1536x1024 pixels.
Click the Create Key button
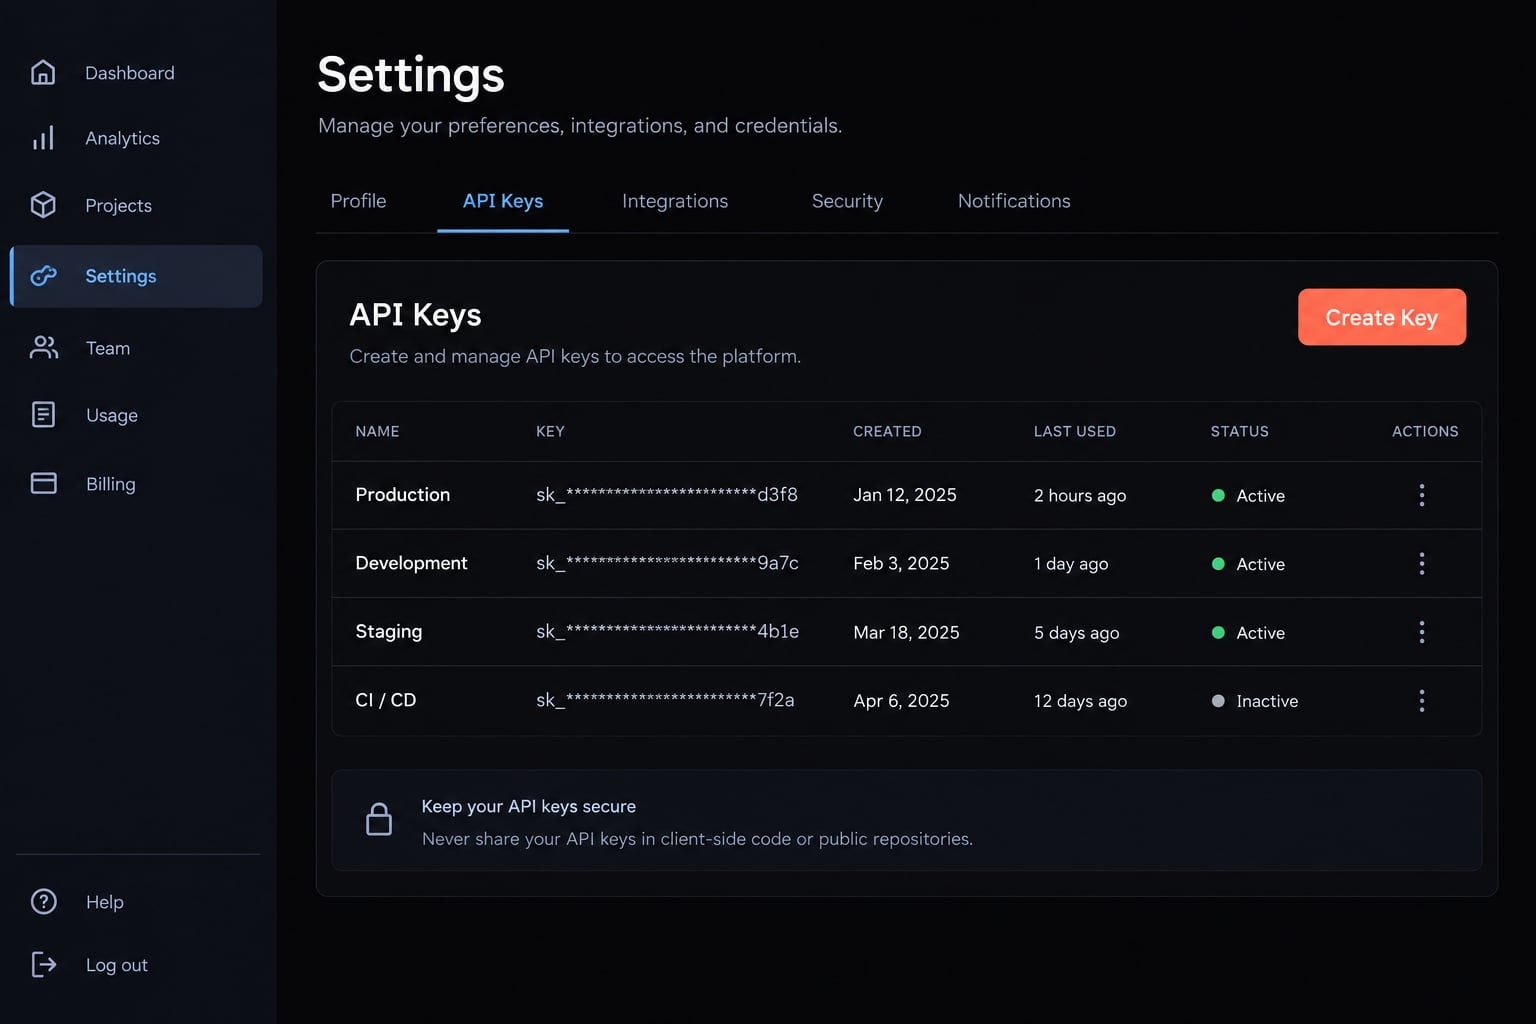click(x=1382, y=317)
